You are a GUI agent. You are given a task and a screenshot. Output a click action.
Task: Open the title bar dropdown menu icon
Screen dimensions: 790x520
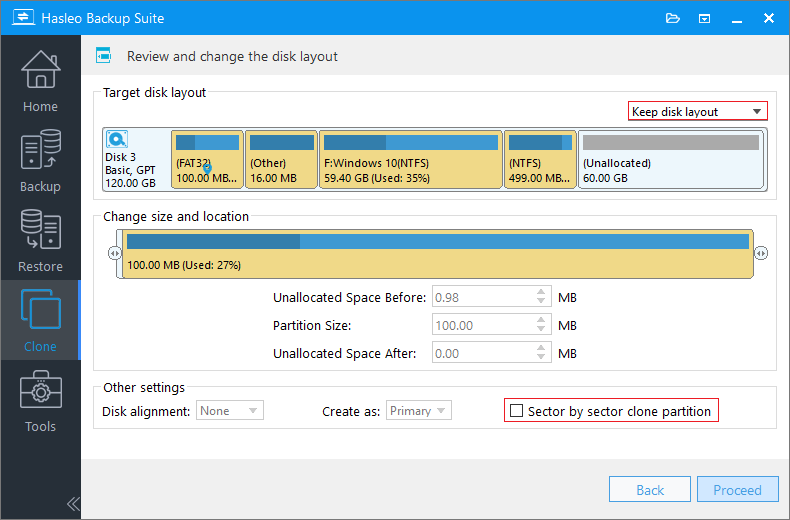pyautogui.click(x=704, y=19)
